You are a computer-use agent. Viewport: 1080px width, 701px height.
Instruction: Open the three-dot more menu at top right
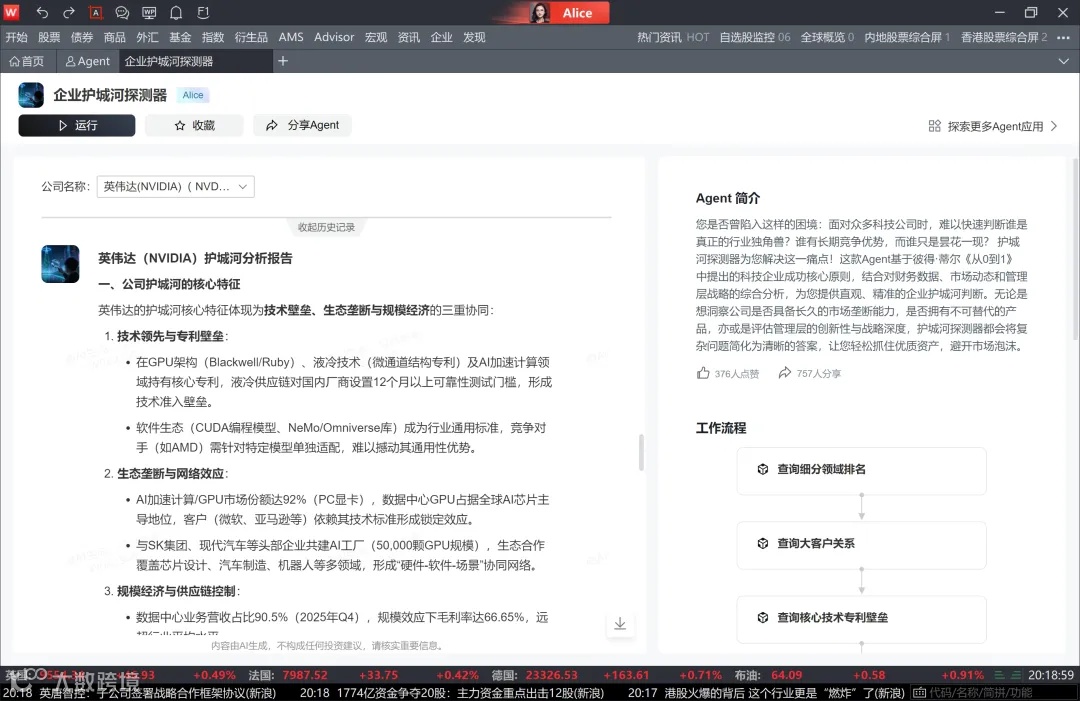[x=1063, y=37]
